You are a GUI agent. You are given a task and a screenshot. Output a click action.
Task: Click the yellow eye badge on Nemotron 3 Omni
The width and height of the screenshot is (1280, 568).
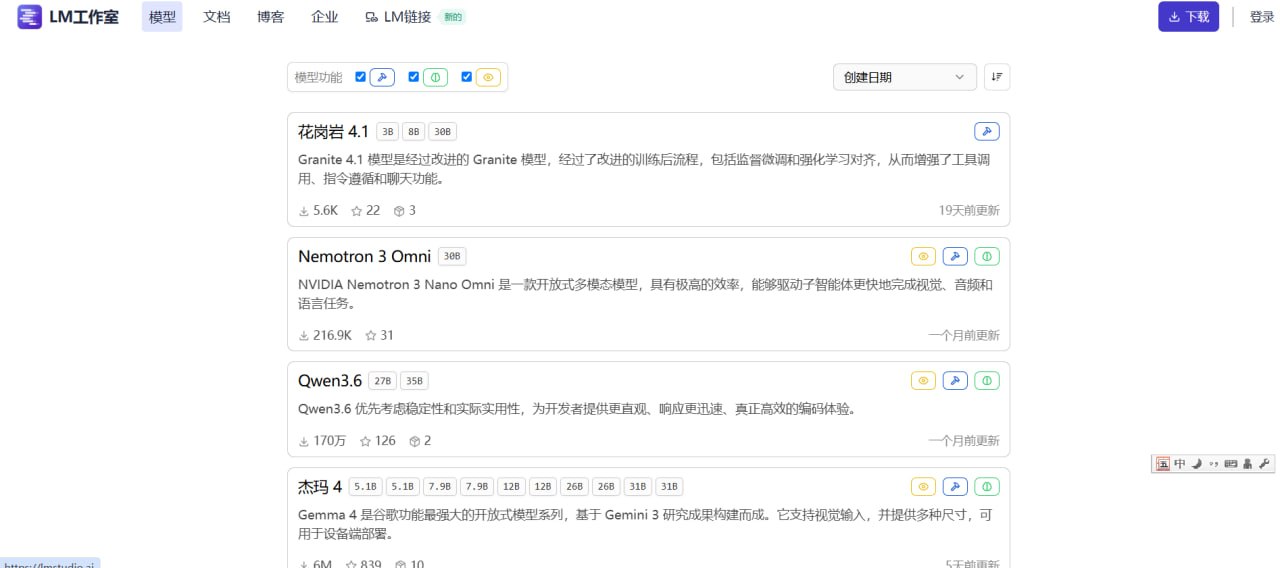coord(924,256)
